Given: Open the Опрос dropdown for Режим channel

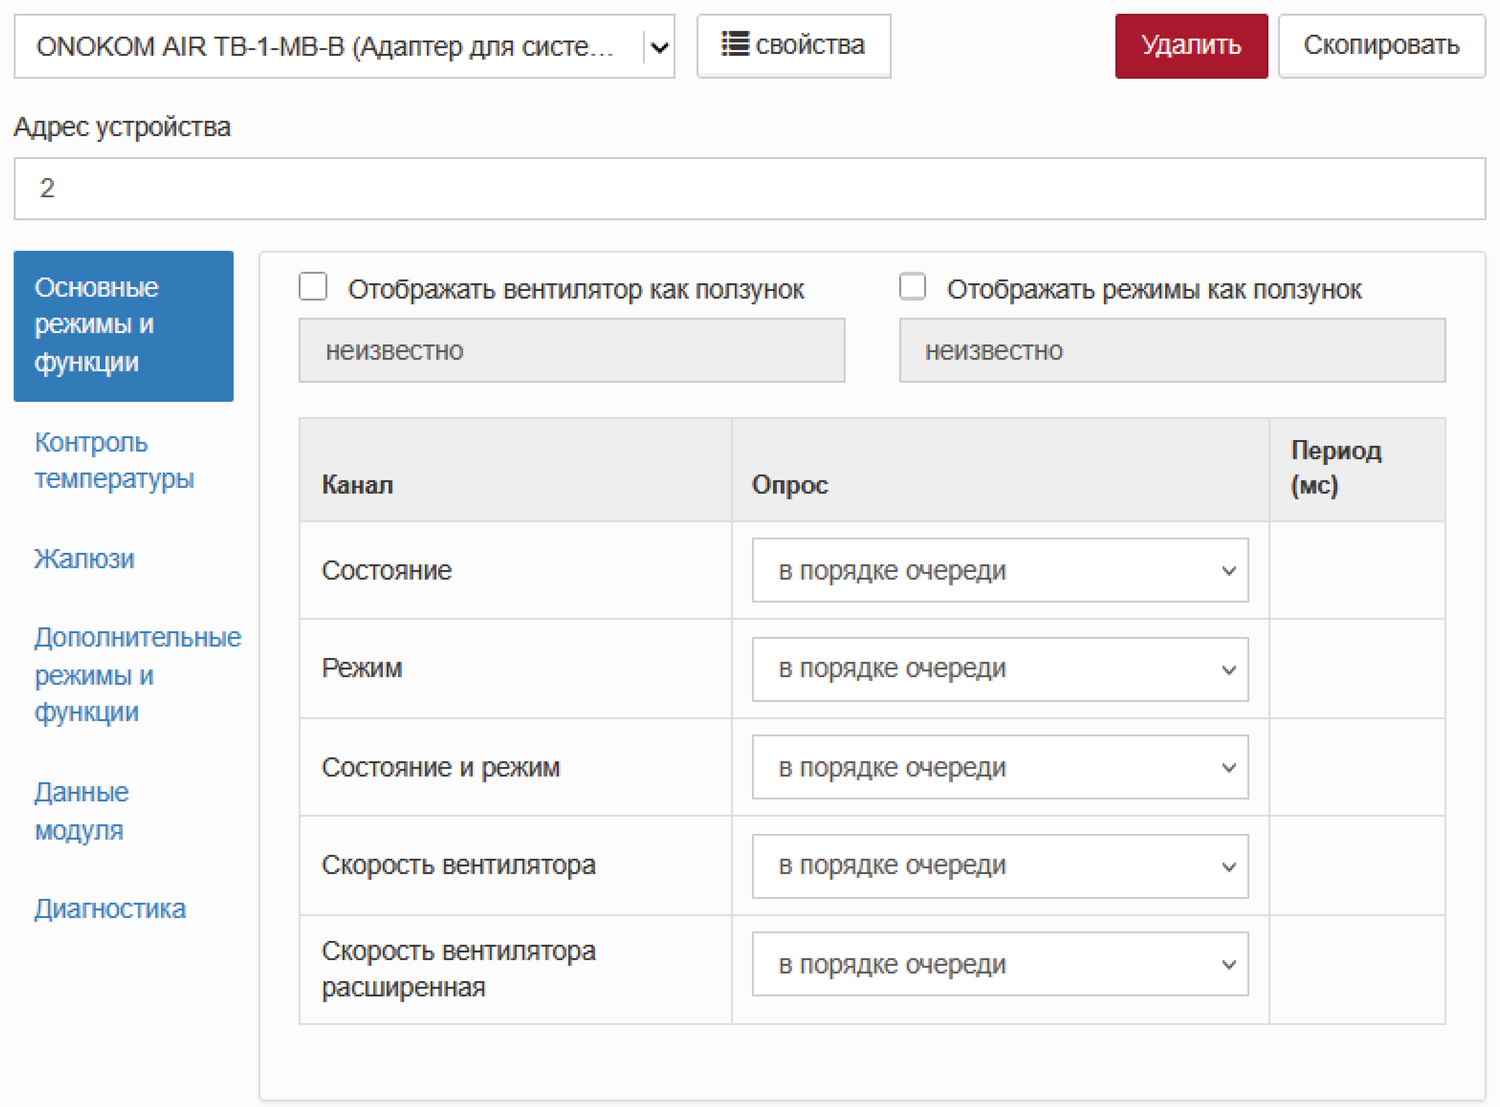Looking at the screenshot, I should pyautogui.click(x=999, y=669).
